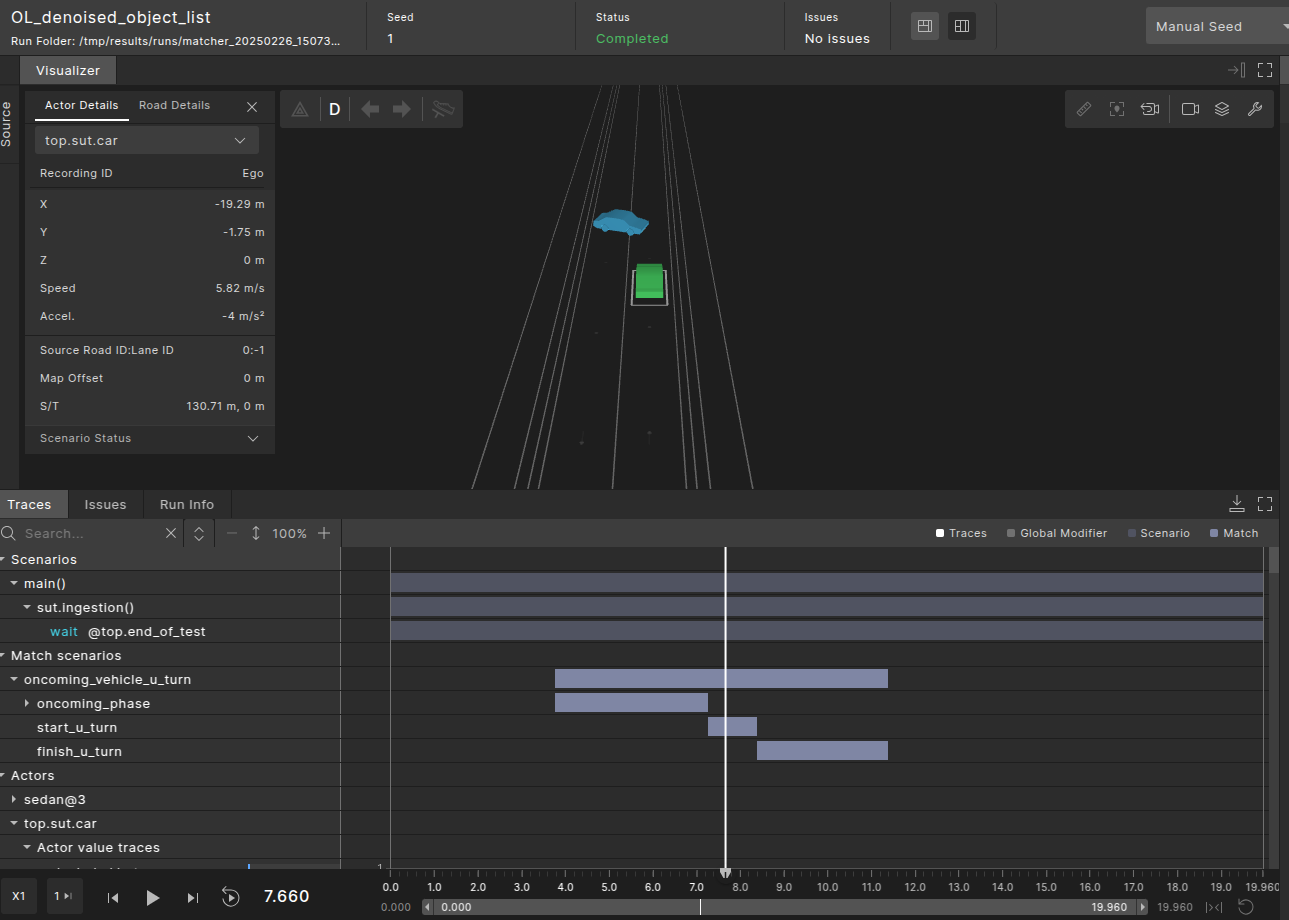Viewport: 1289px width, 920px height.
Task: Switch to the Road Details tab
Action: 174,105
